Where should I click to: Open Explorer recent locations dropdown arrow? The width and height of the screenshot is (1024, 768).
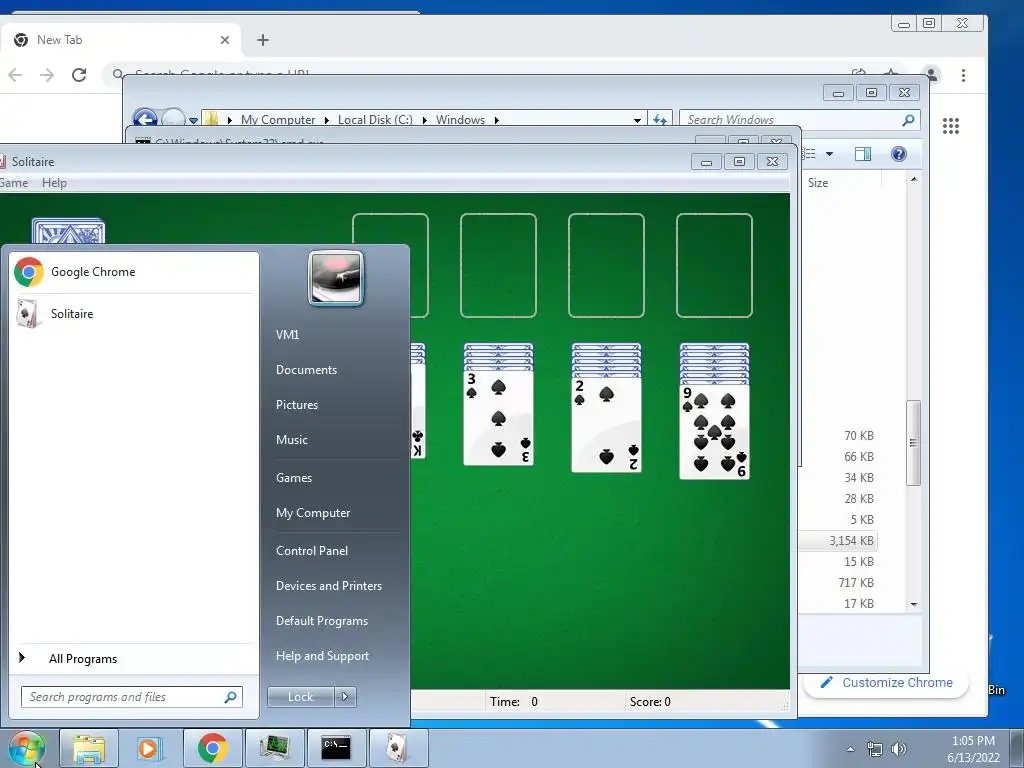click(x=193, y=120)
